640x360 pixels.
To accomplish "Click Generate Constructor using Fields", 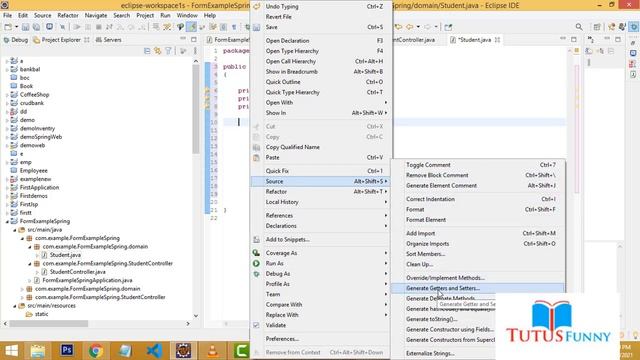I will click(x=450, y=329).
